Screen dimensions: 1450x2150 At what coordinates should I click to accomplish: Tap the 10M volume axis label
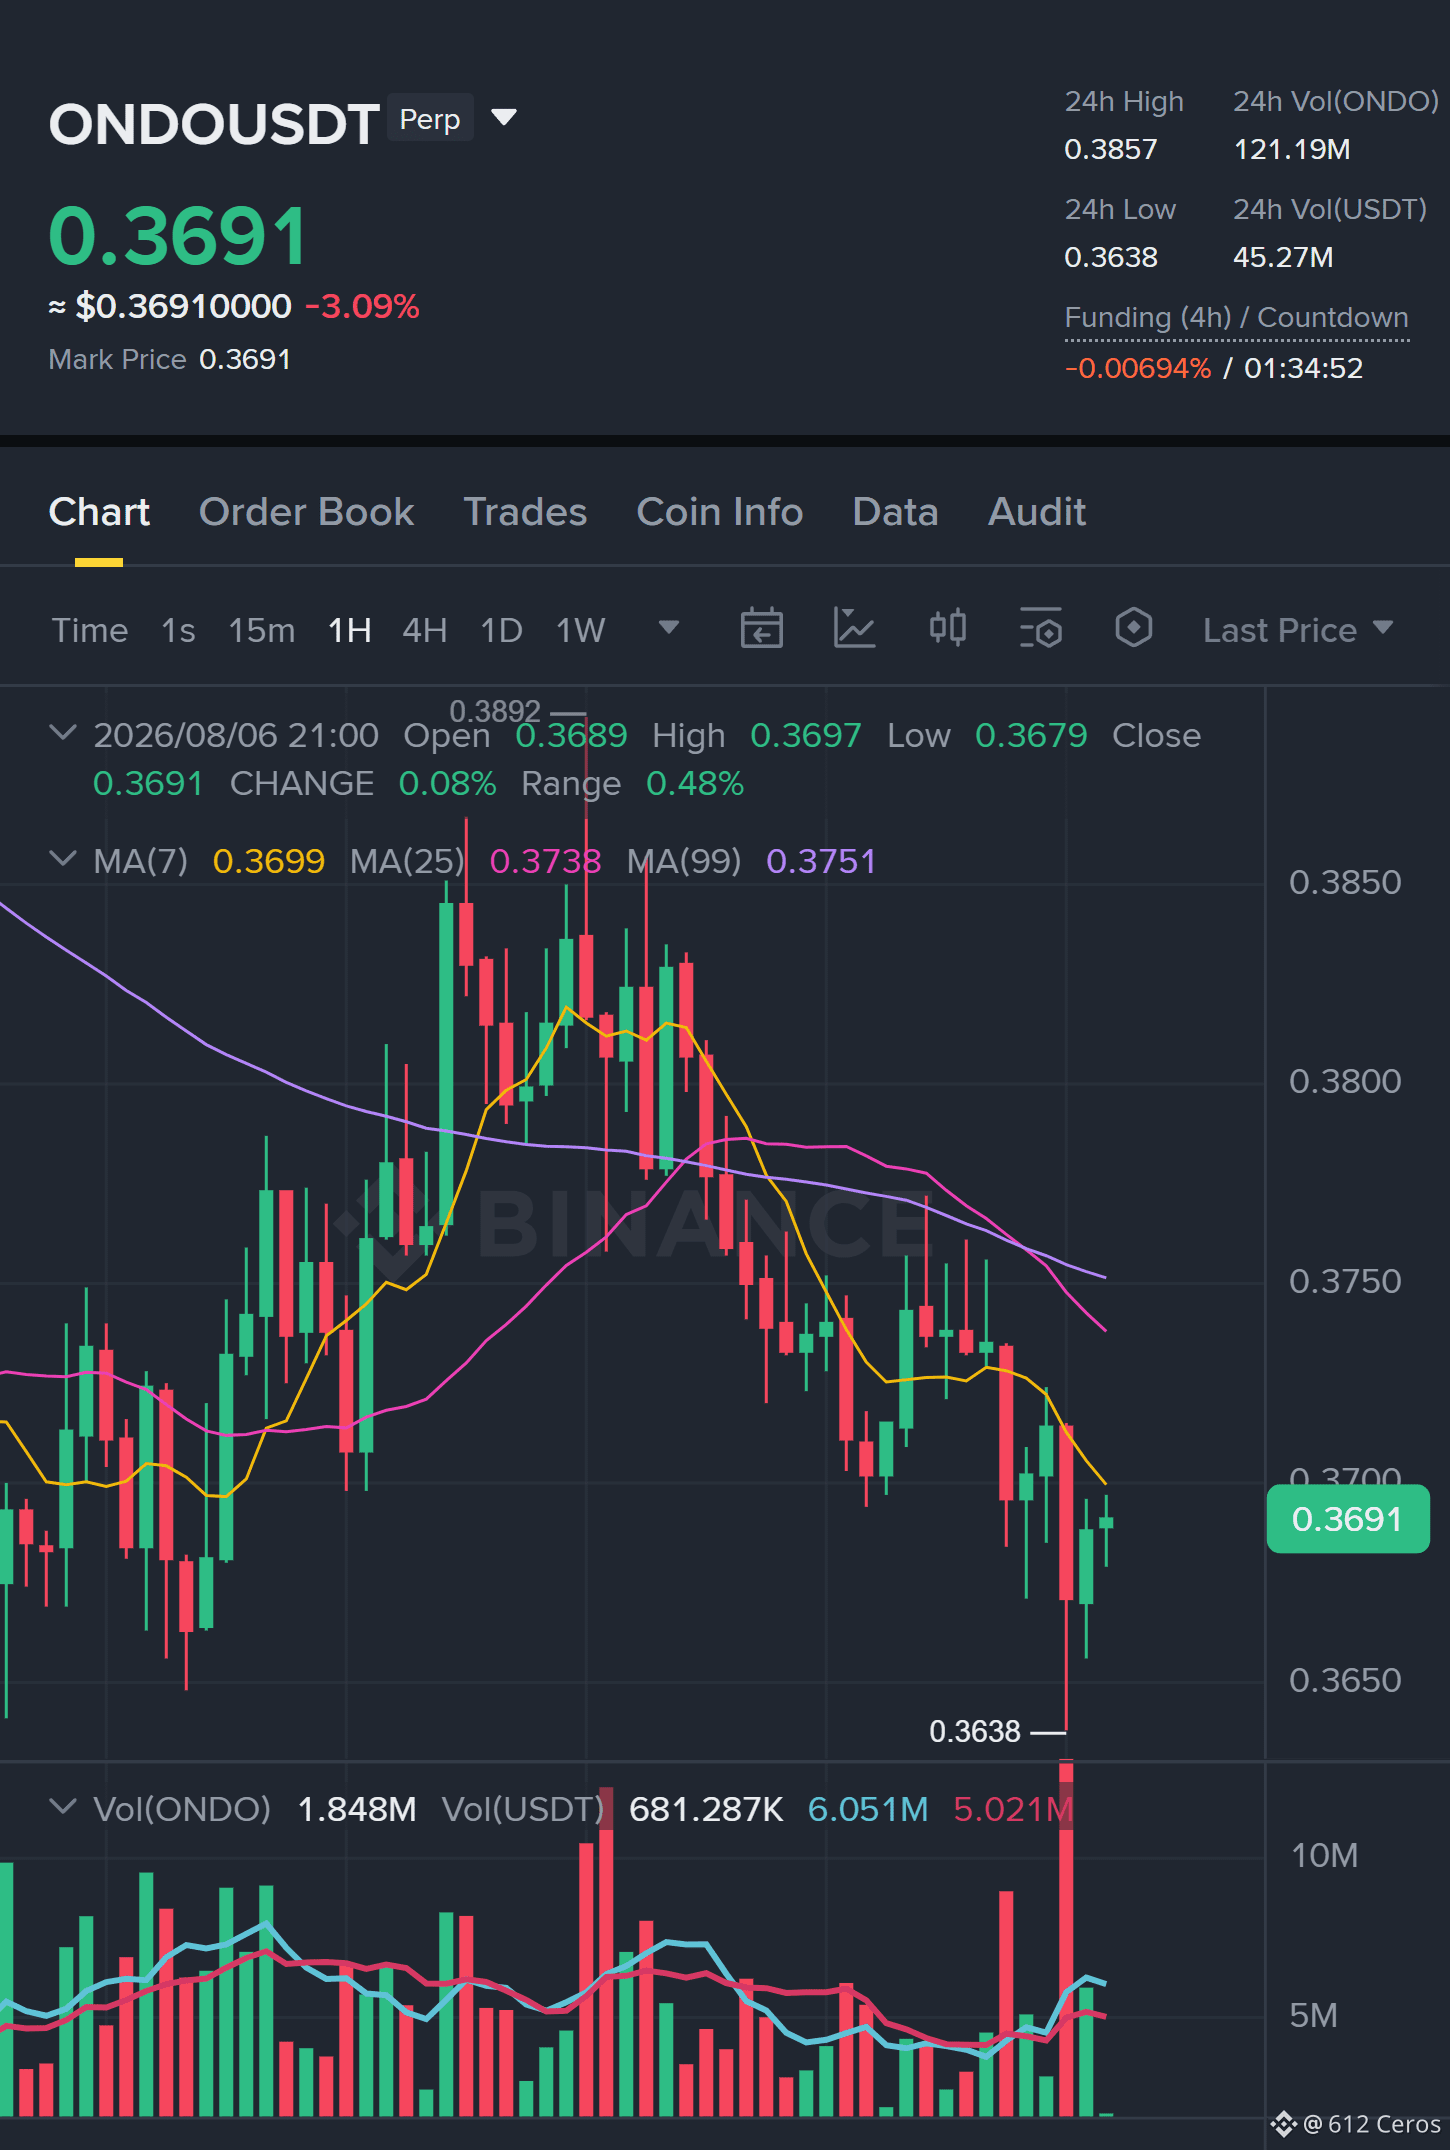[x=1325, y=1855]
